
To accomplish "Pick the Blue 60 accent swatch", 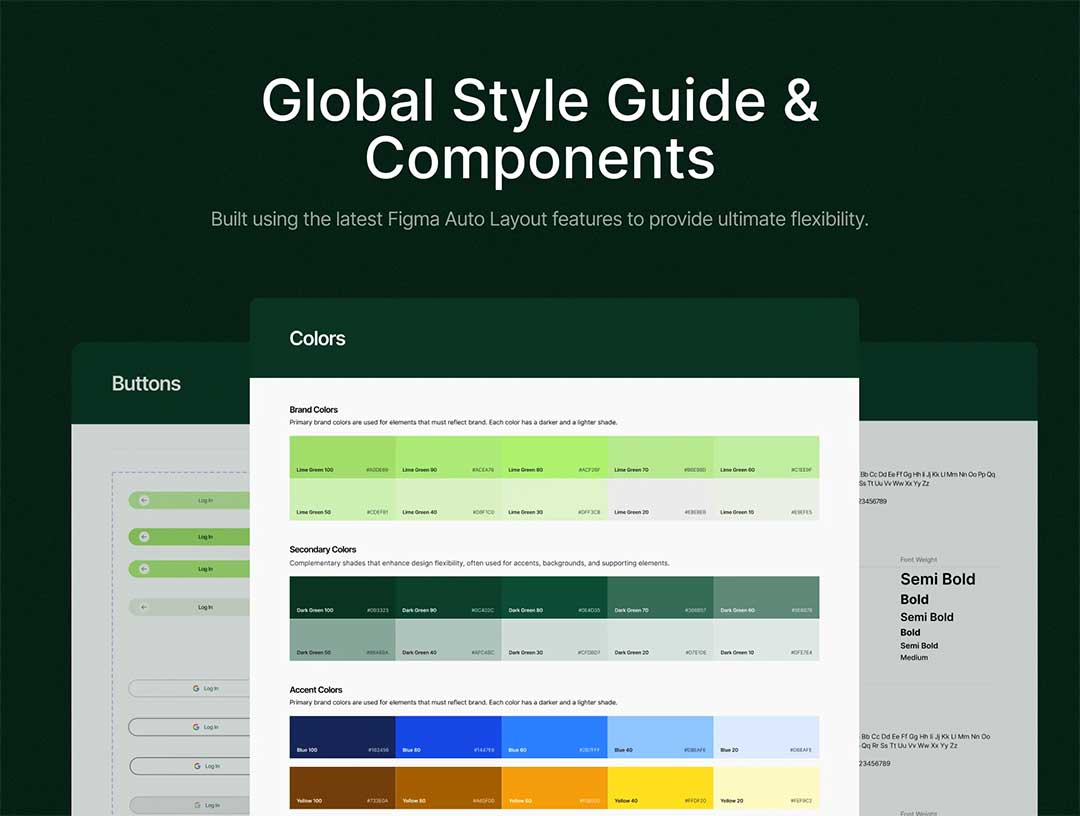I will pyautogui.click(x=554, y=737).
